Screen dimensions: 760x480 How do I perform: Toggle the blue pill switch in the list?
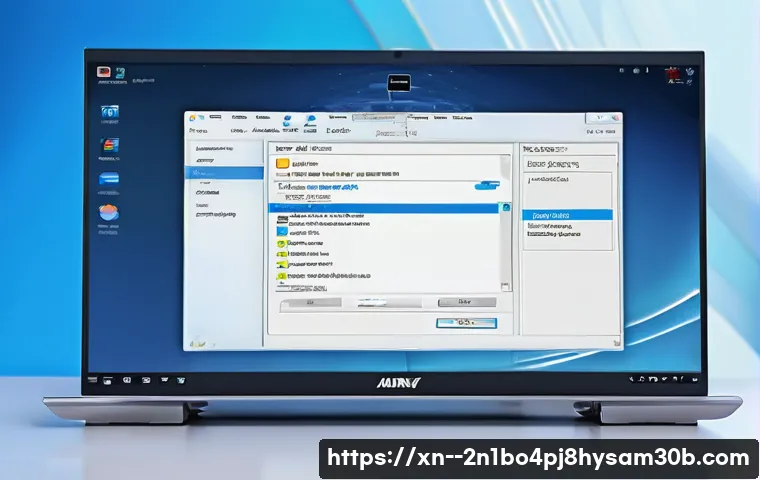tap(487, 185)
